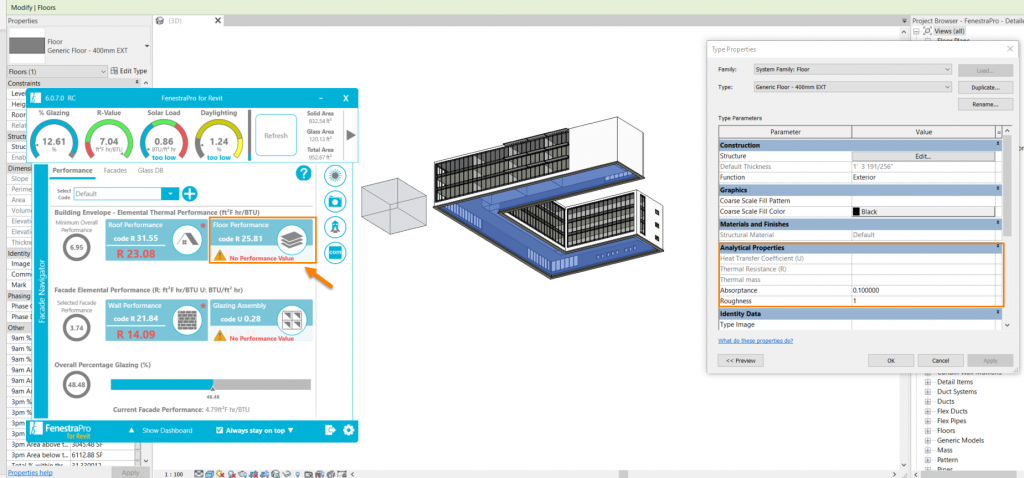Collapse the Identity Data group

(999, 313)
